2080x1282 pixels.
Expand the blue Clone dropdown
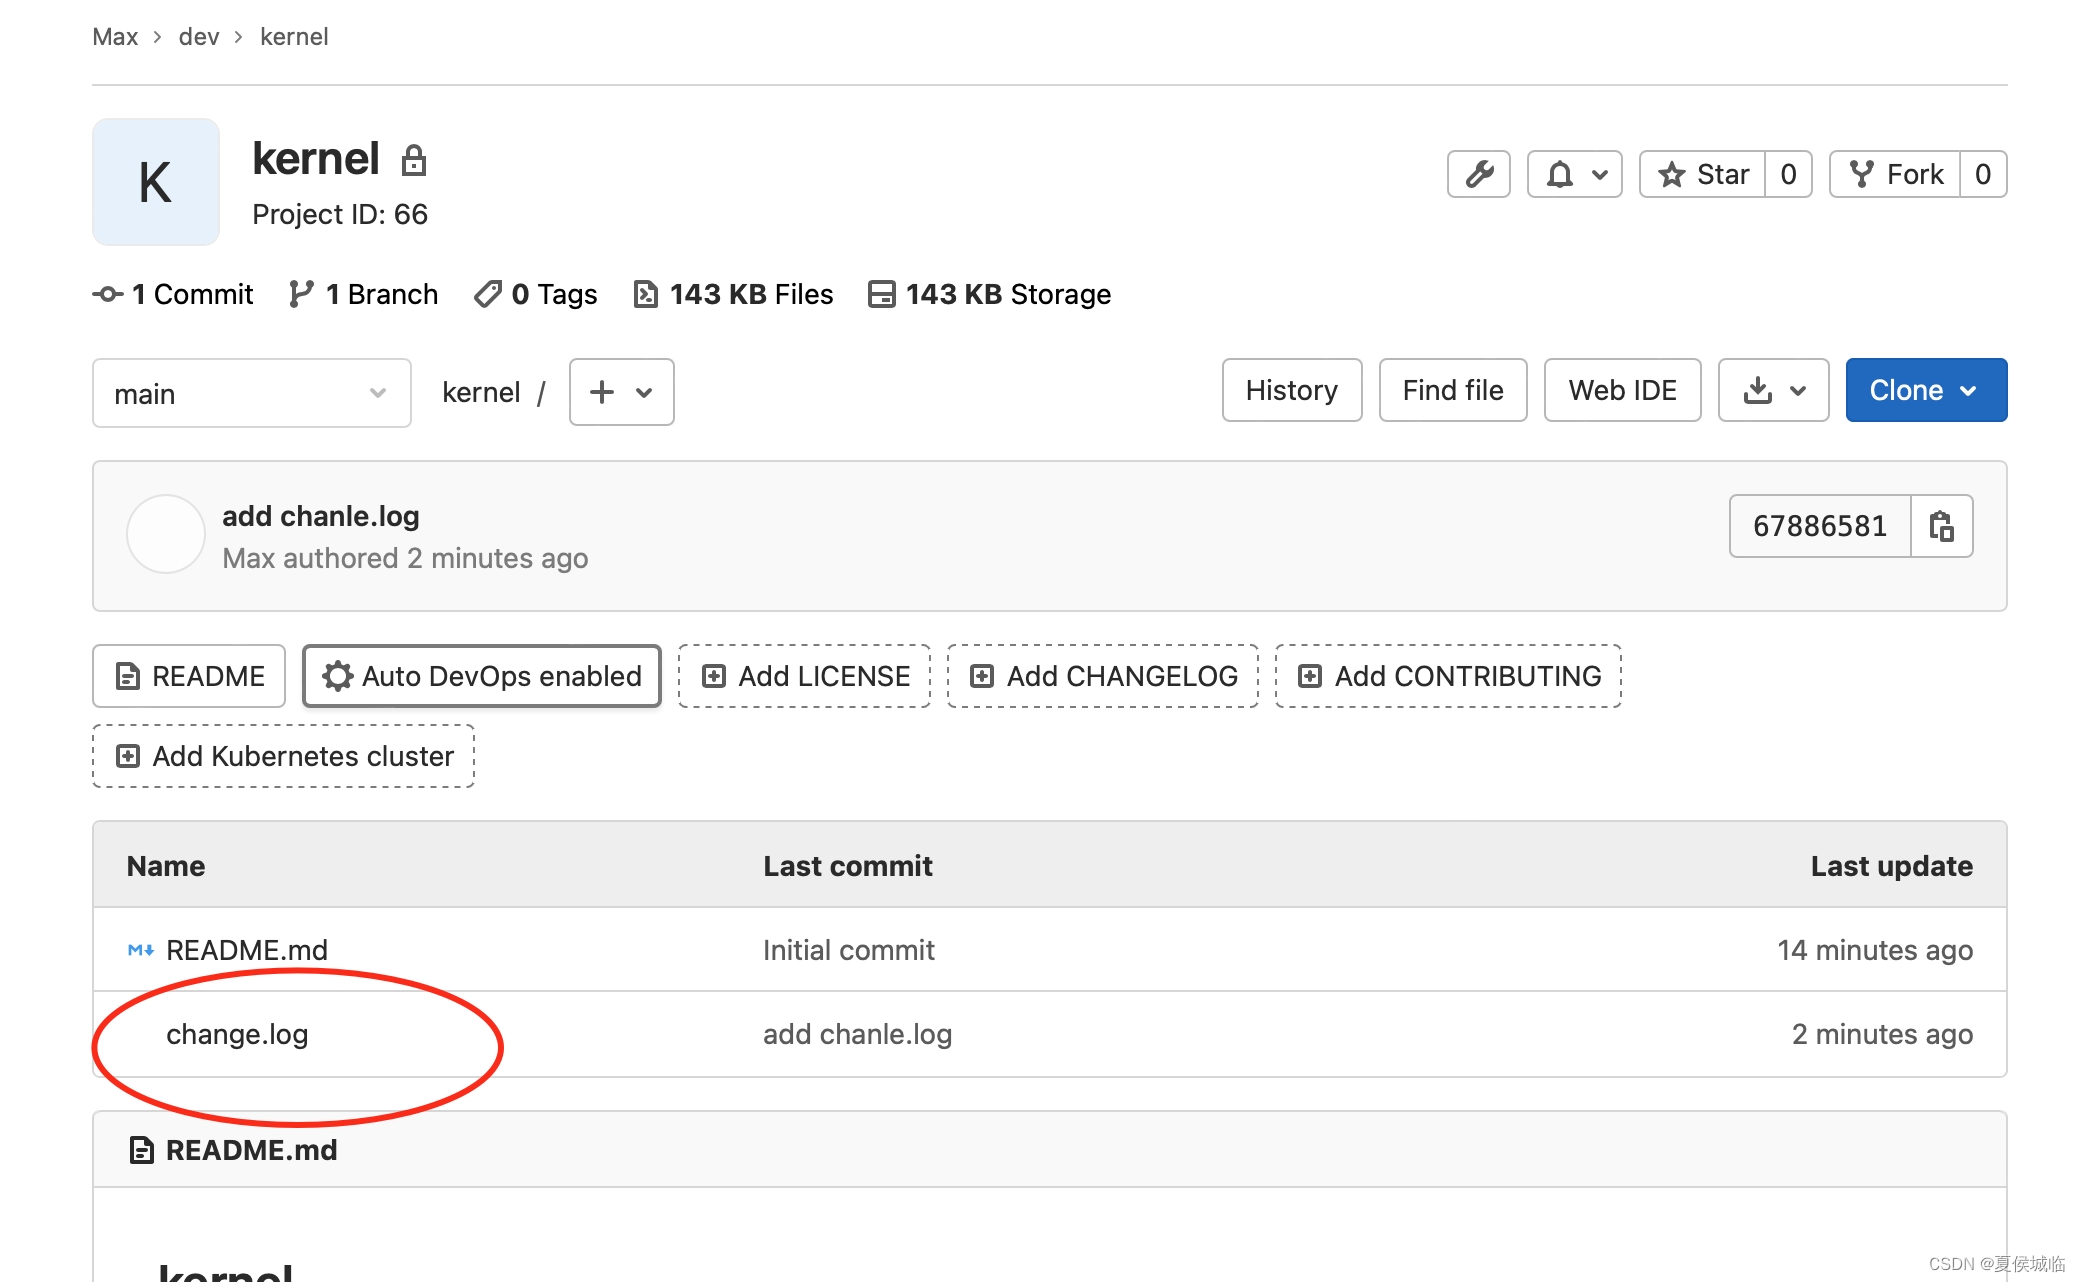(x=1926, y=390)
